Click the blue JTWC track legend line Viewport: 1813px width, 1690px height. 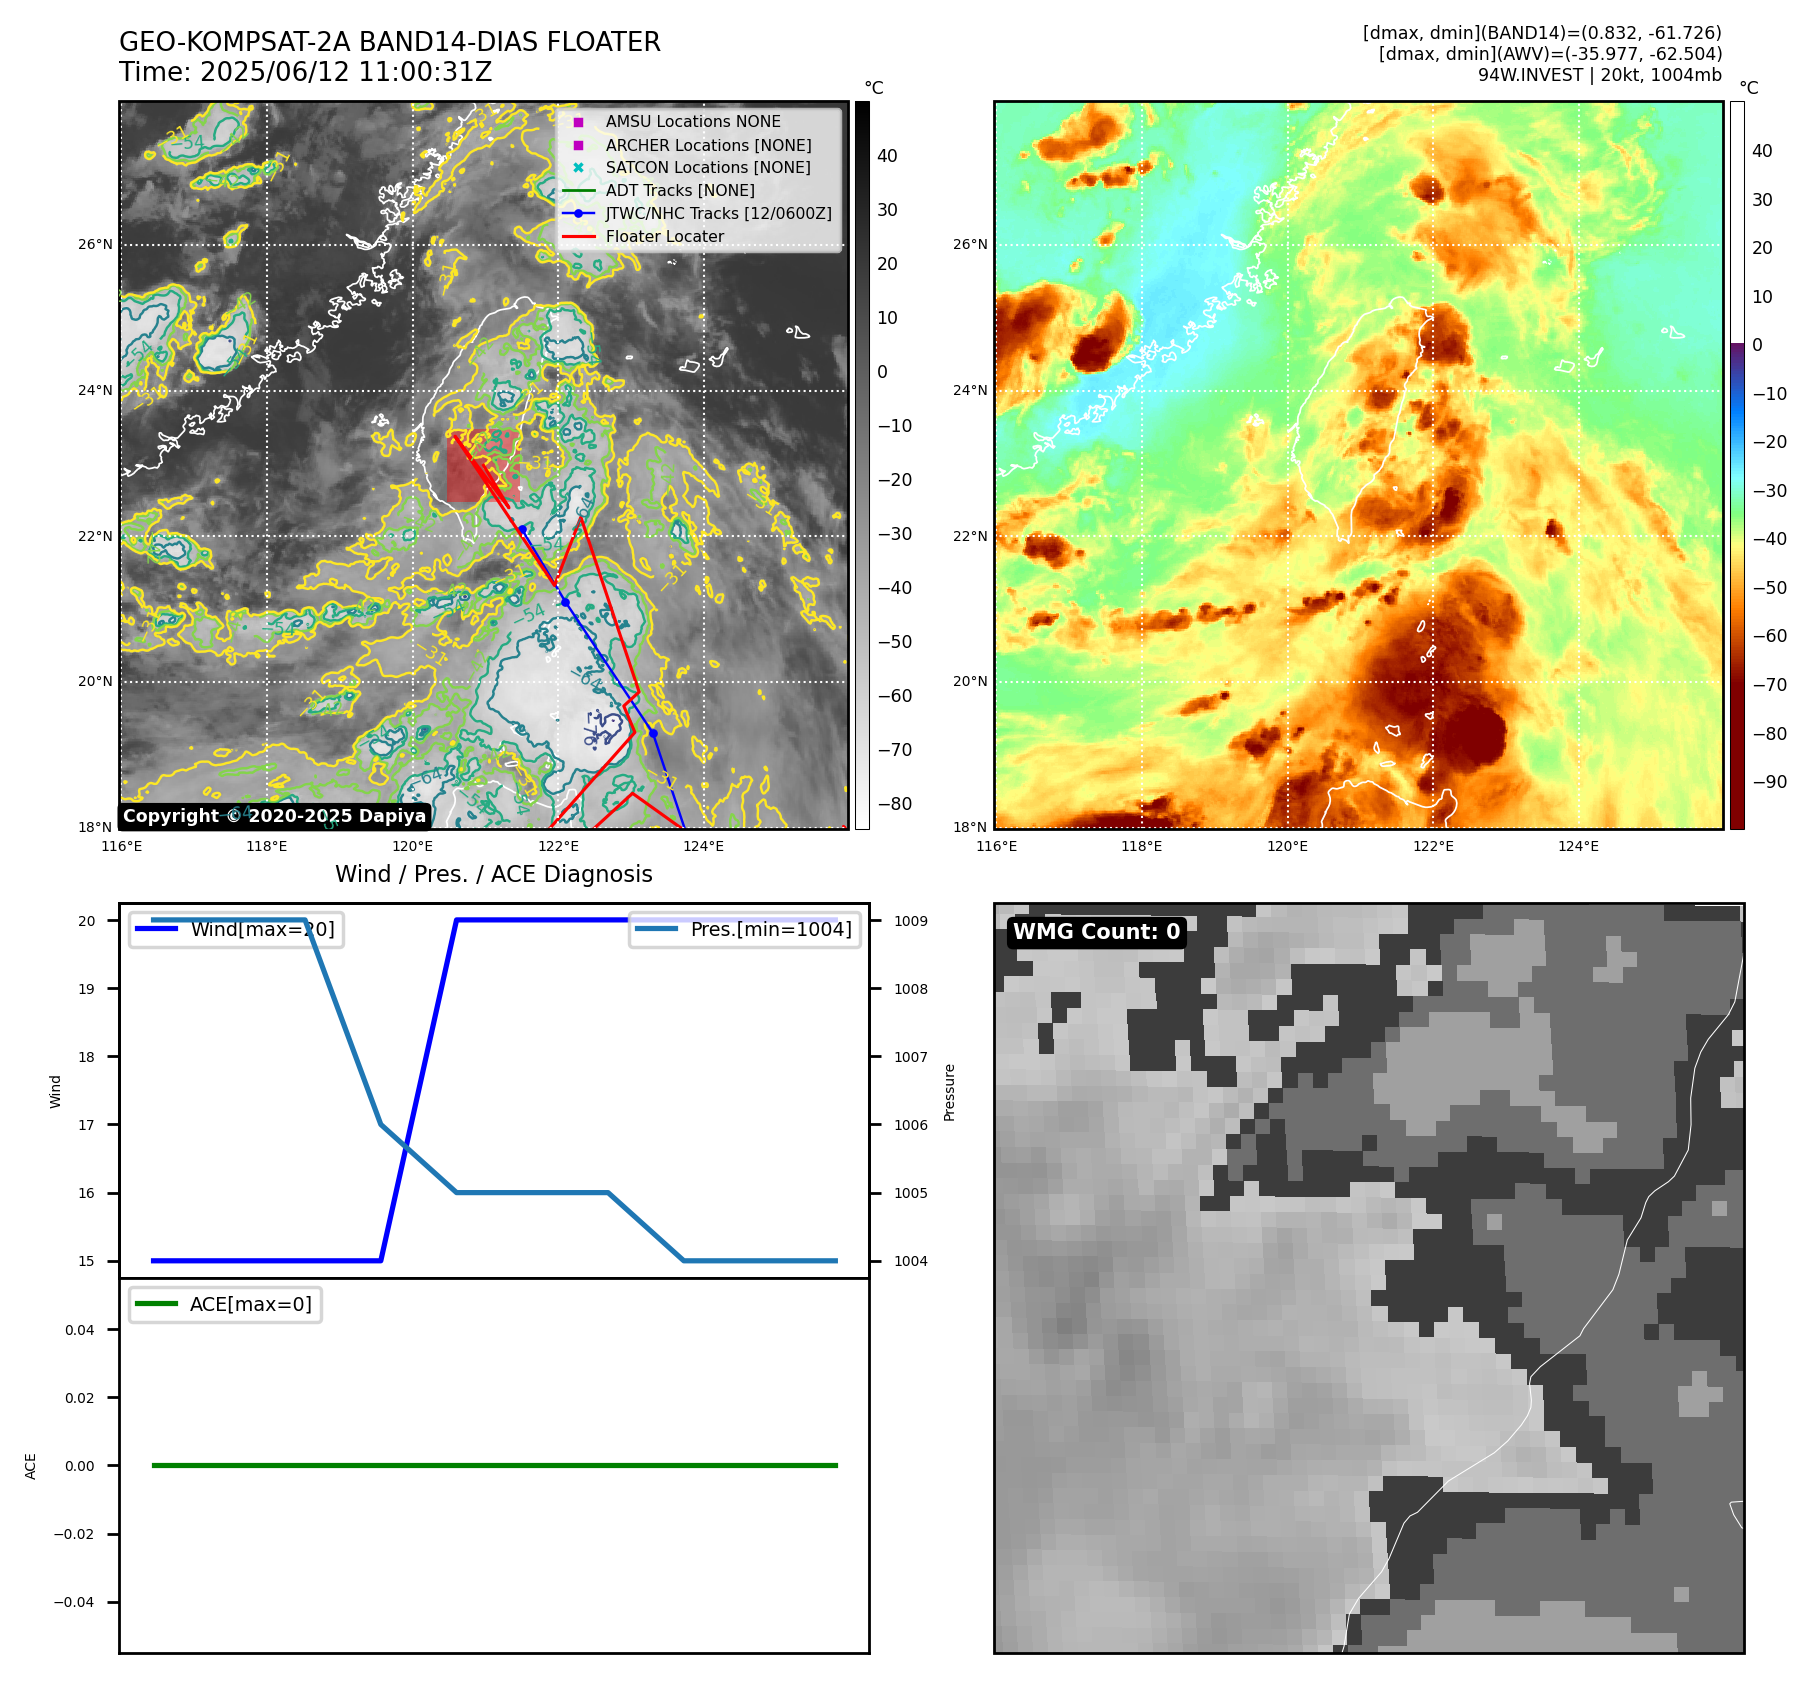578,213
